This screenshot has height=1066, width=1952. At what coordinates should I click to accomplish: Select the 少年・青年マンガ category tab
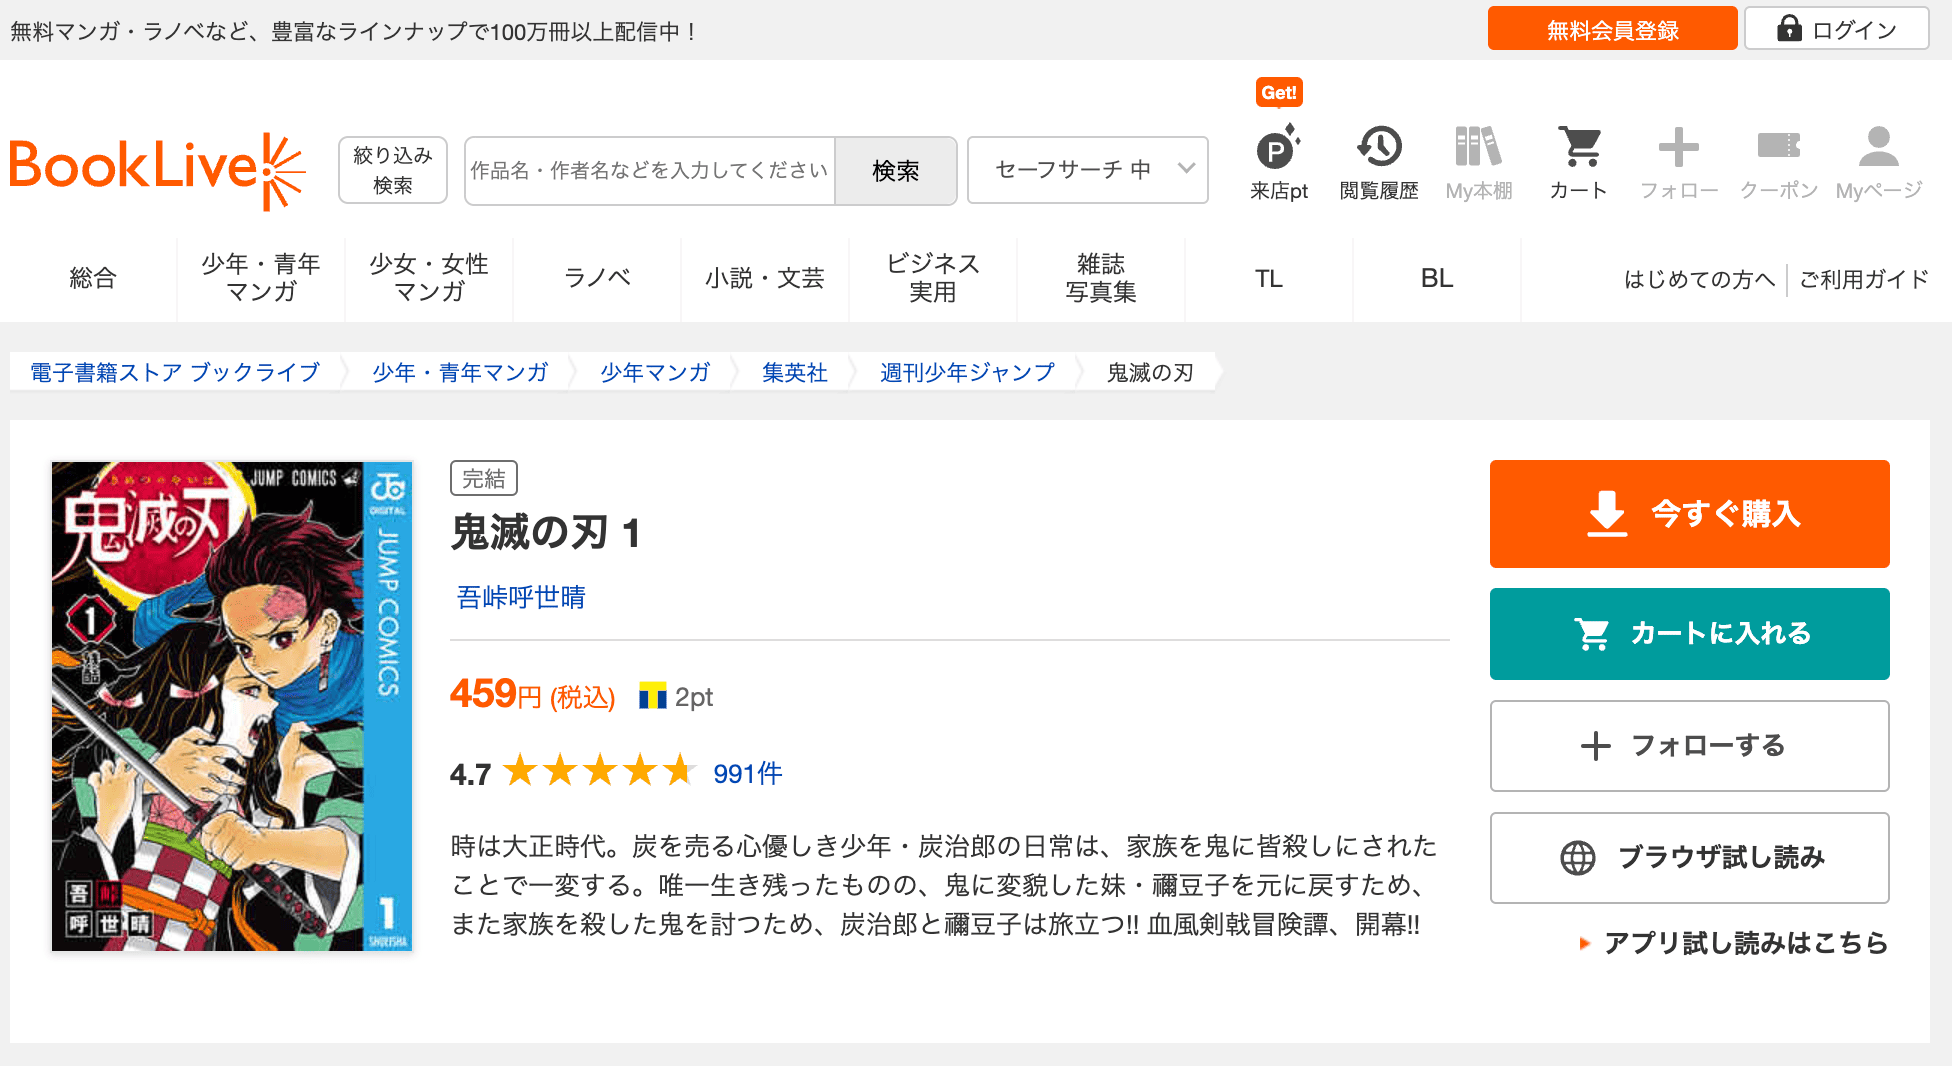point(260,278)
